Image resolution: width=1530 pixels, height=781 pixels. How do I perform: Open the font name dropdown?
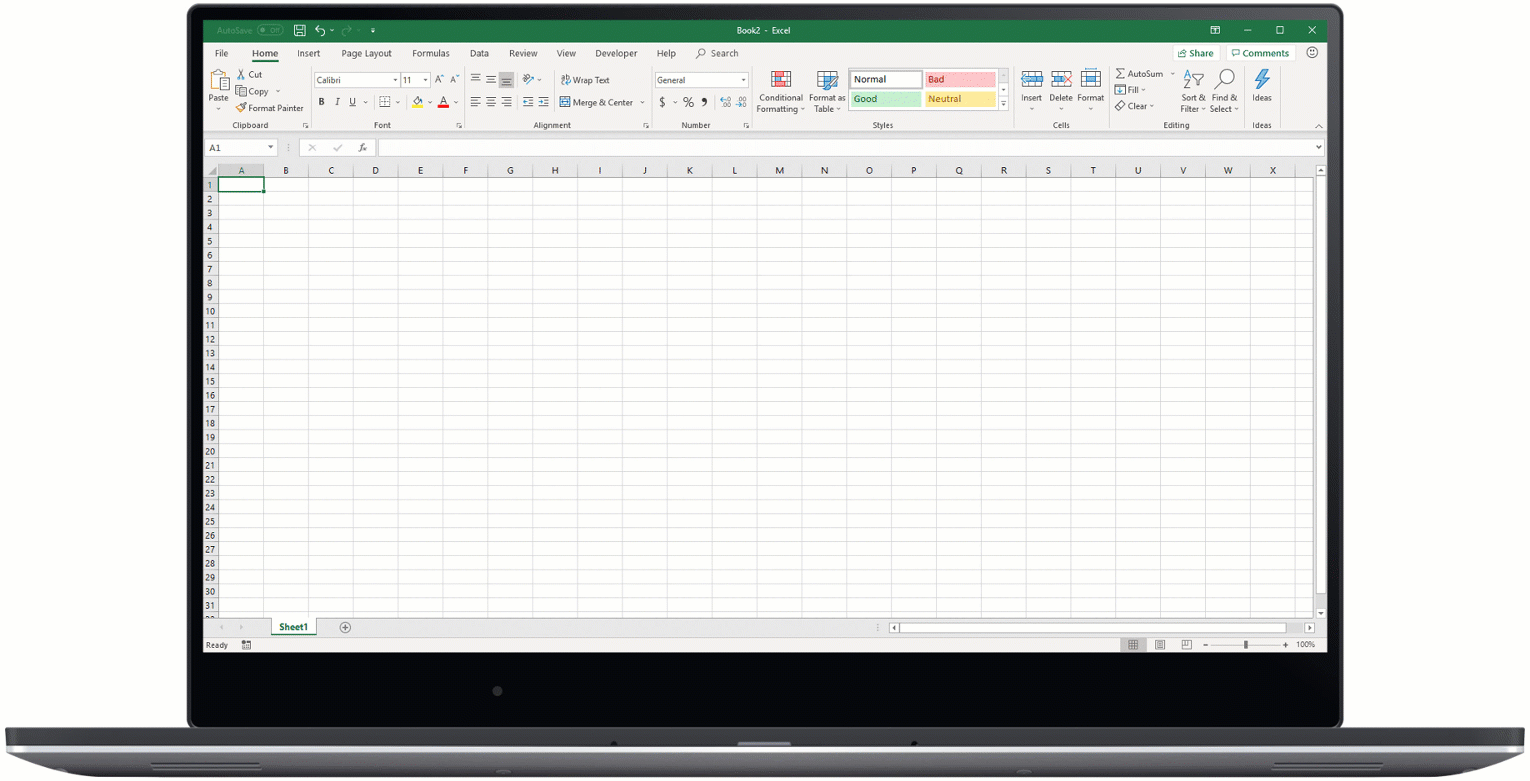pyautogui.click(x=395, y=79)
